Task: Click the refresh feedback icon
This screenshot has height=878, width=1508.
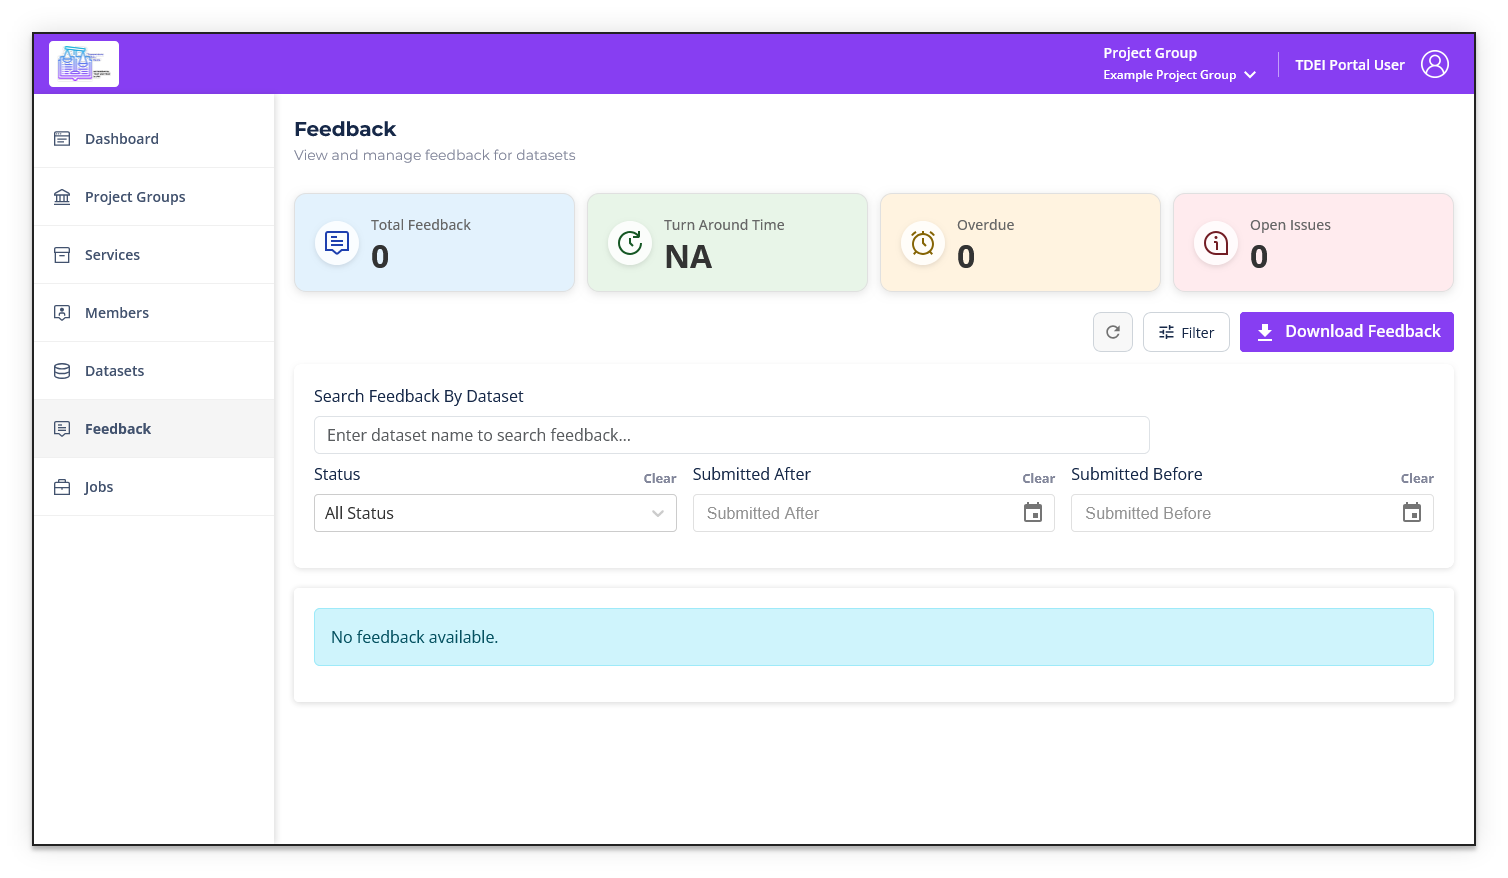Action: [1112, 331]
